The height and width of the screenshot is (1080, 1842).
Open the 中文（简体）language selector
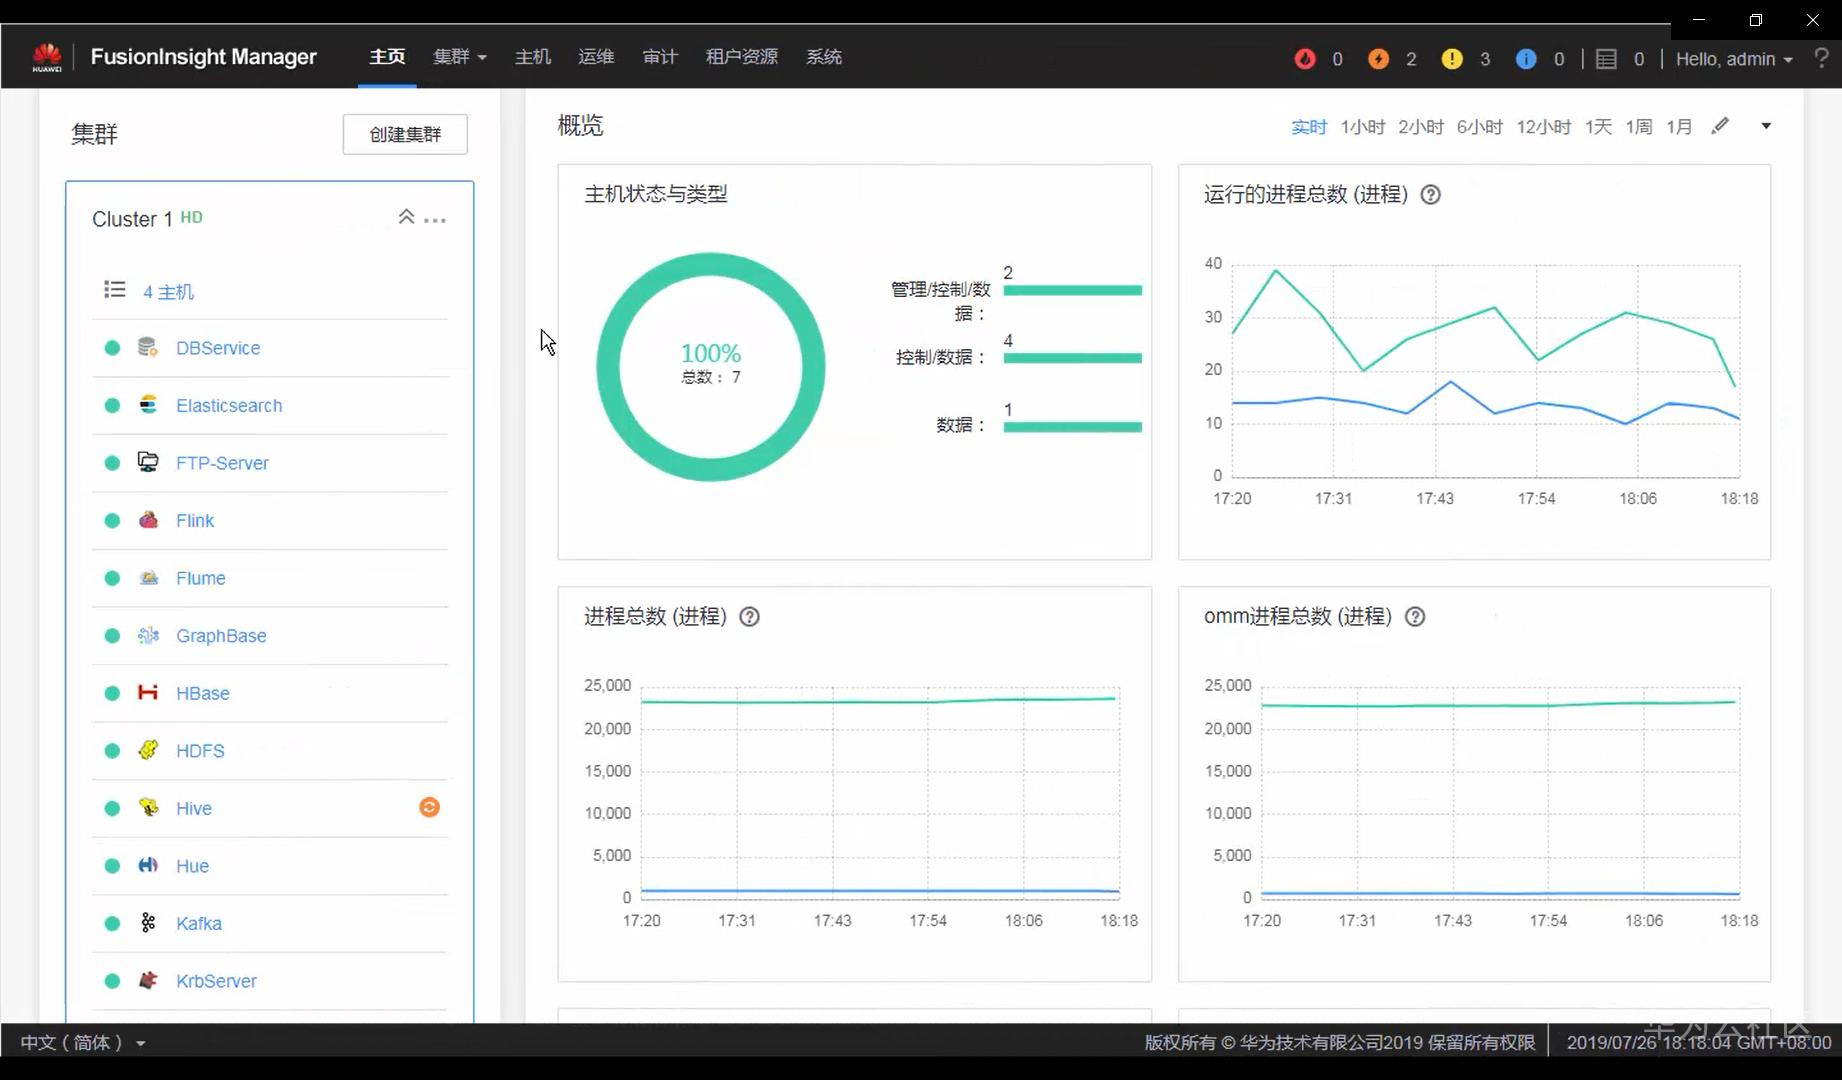coord(83,1042)
